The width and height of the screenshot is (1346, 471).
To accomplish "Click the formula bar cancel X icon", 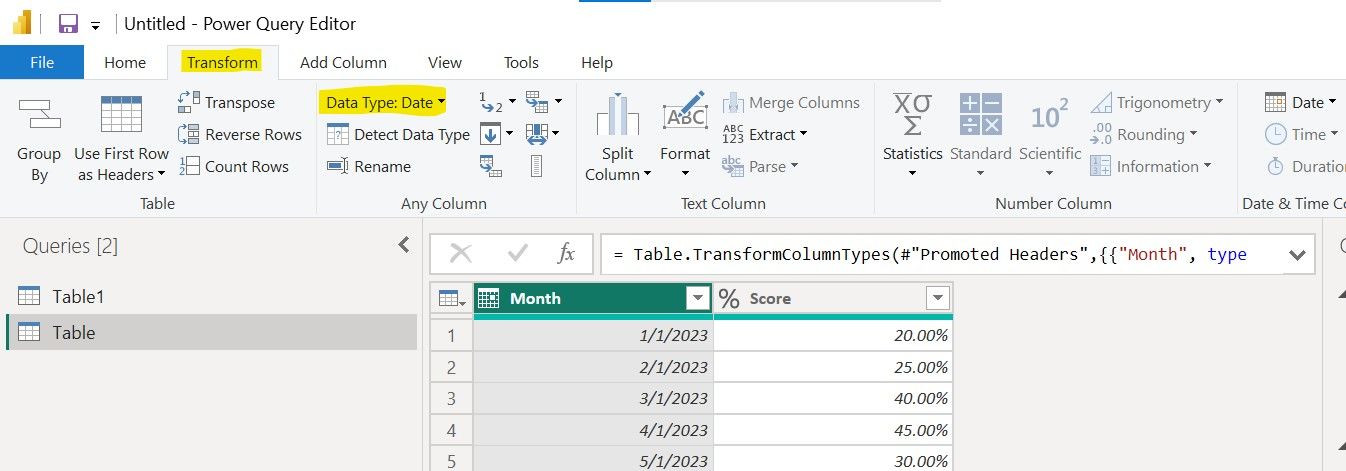I will pyautogui.click(x=461, y=254).
